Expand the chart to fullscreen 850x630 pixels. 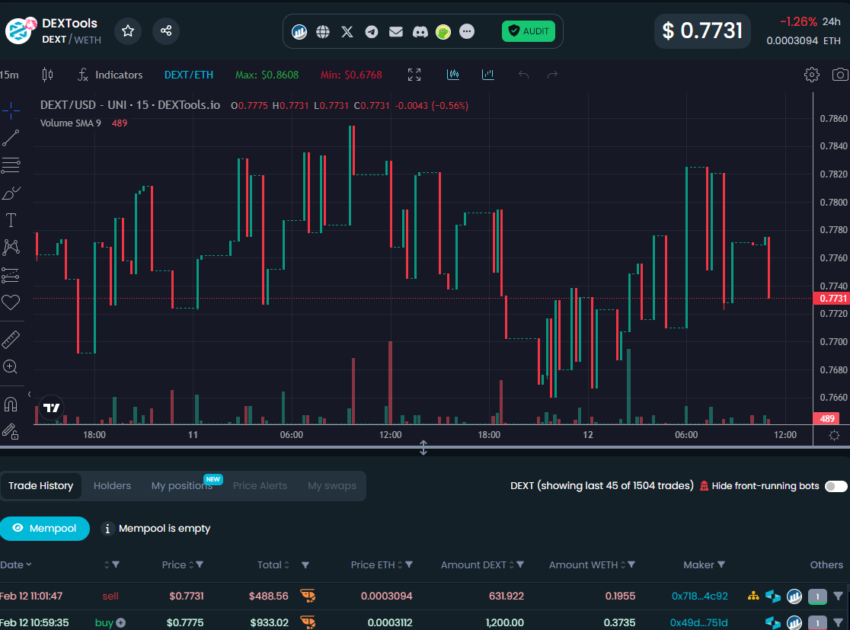pos(414,75)
